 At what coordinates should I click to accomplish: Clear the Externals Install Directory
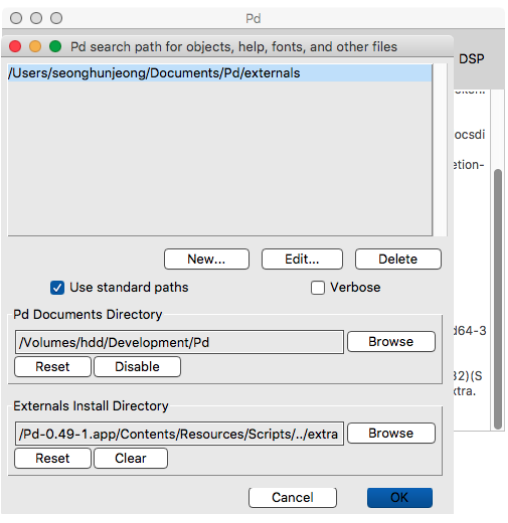pyautogui.click(x=130, y=458)
